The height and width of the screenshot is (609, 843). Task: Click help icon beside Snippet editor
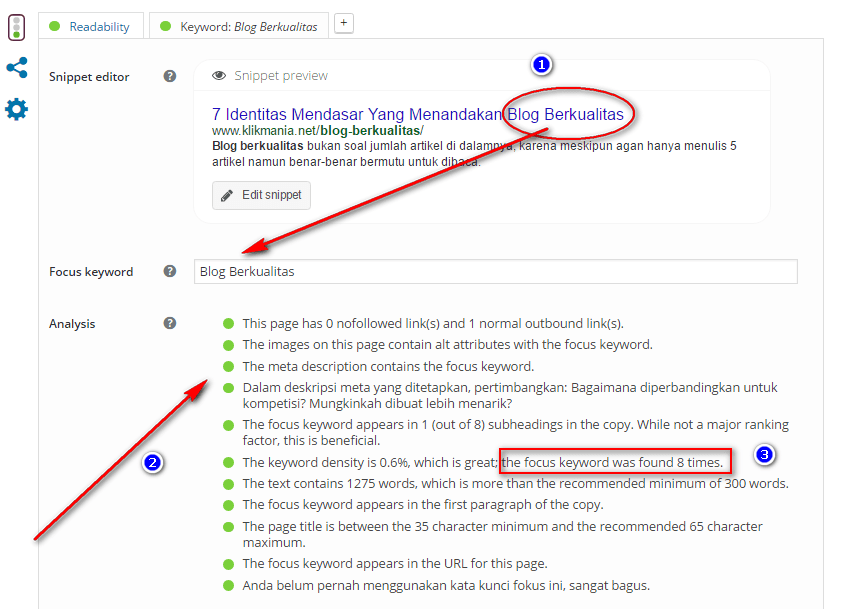(x=170, y=76)
